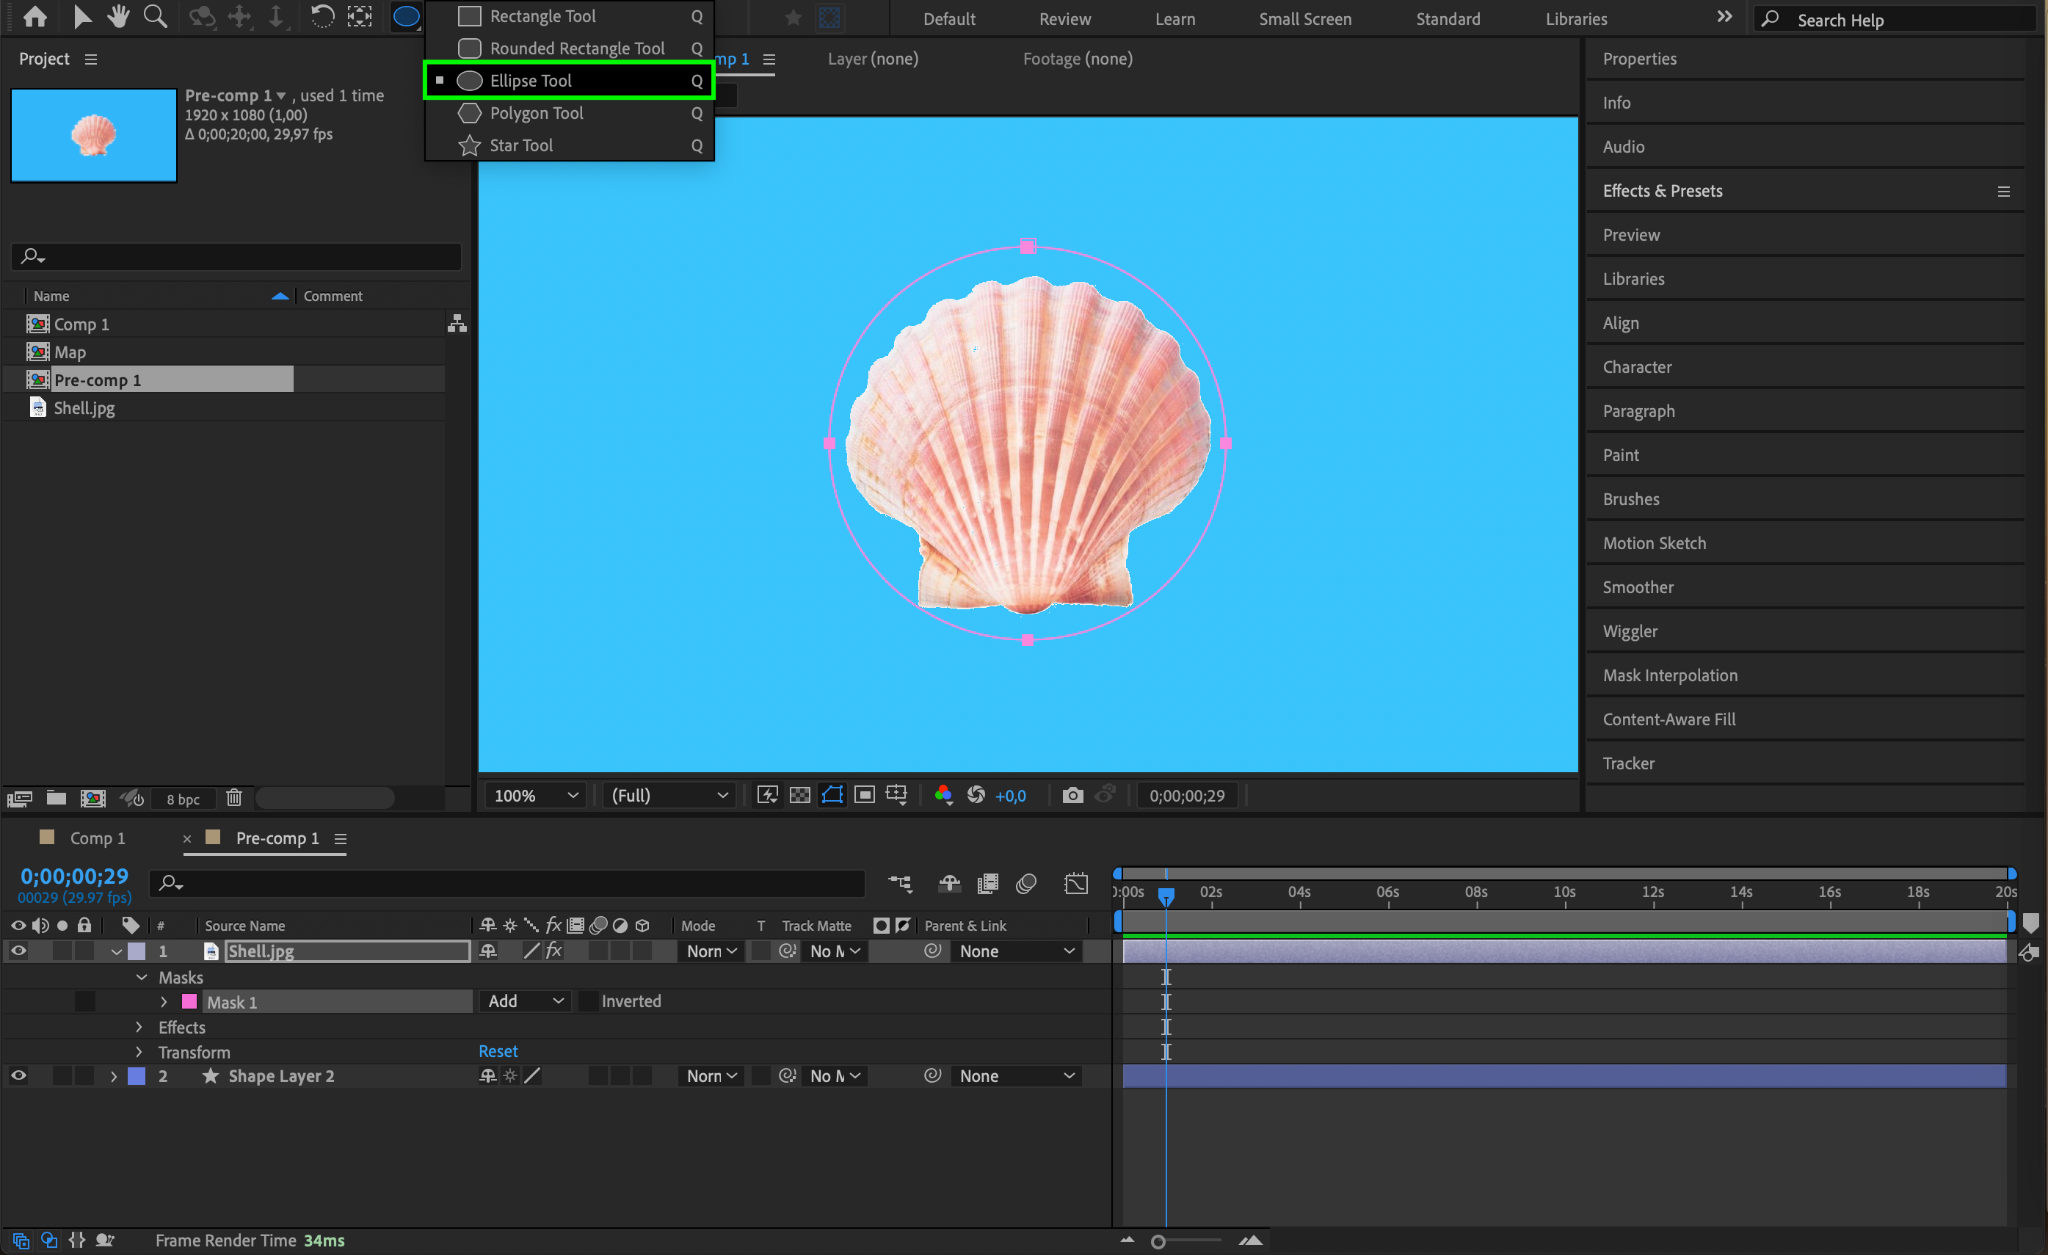Take a snapshot with camera icon

(x=1072, y=795)
